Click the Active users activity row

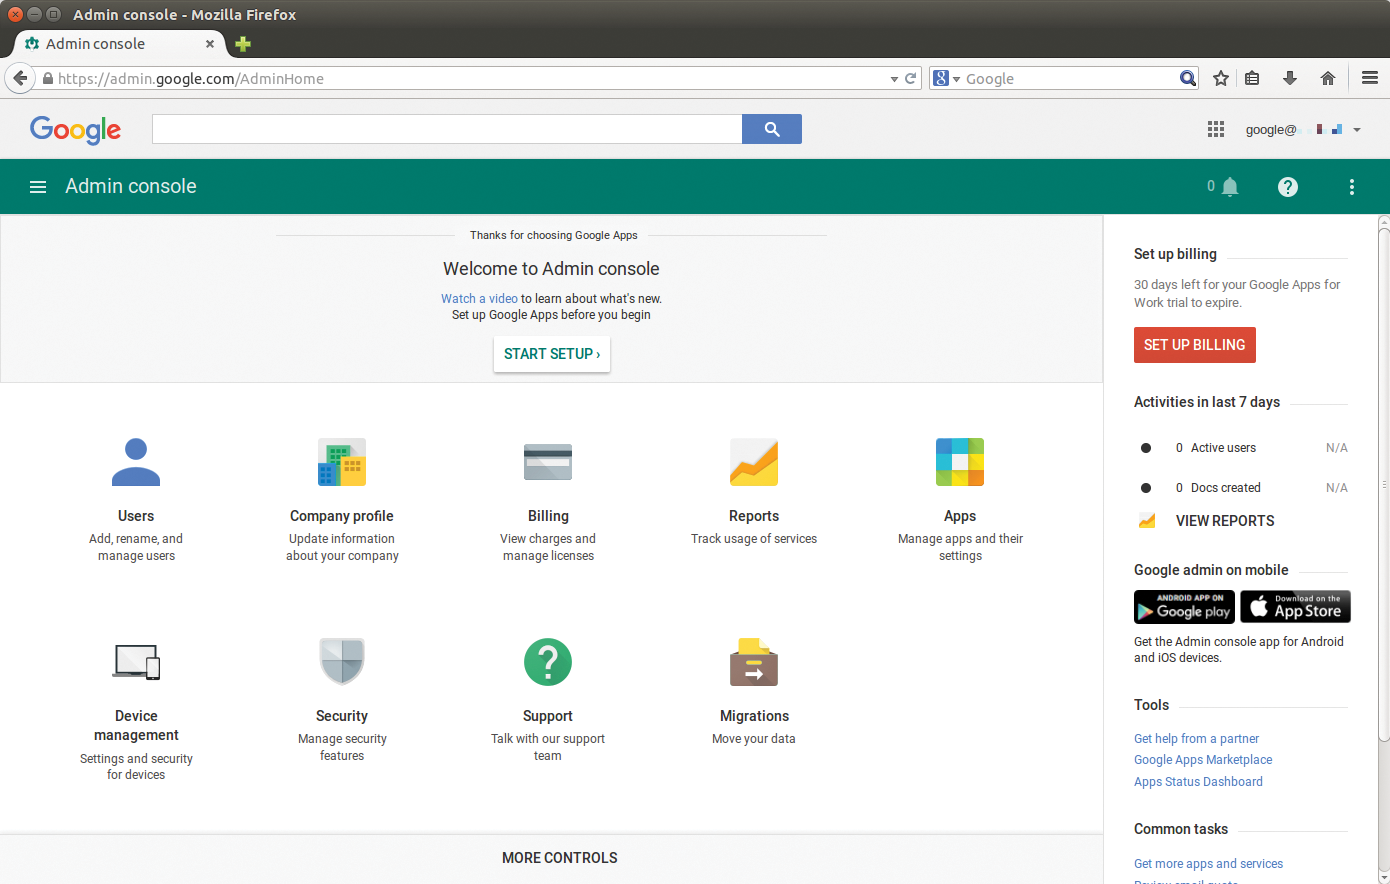1243,448
